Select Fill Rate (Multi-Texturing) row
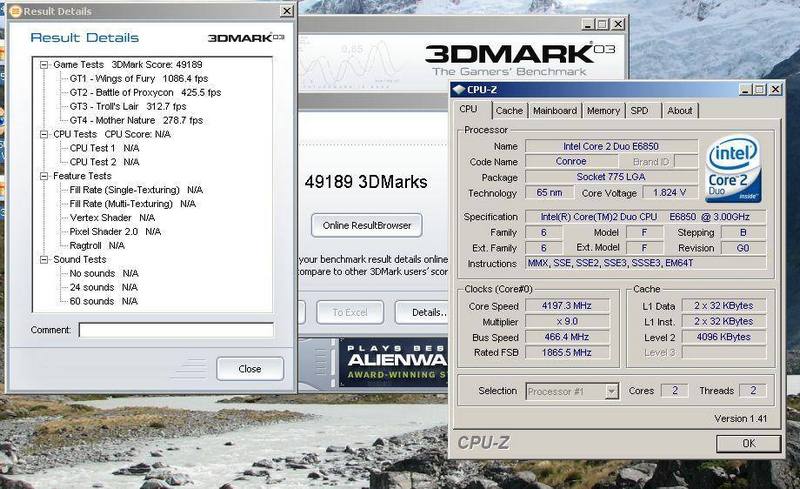The width and height of the screenshot is (800, 489). (x=133, y=204)
